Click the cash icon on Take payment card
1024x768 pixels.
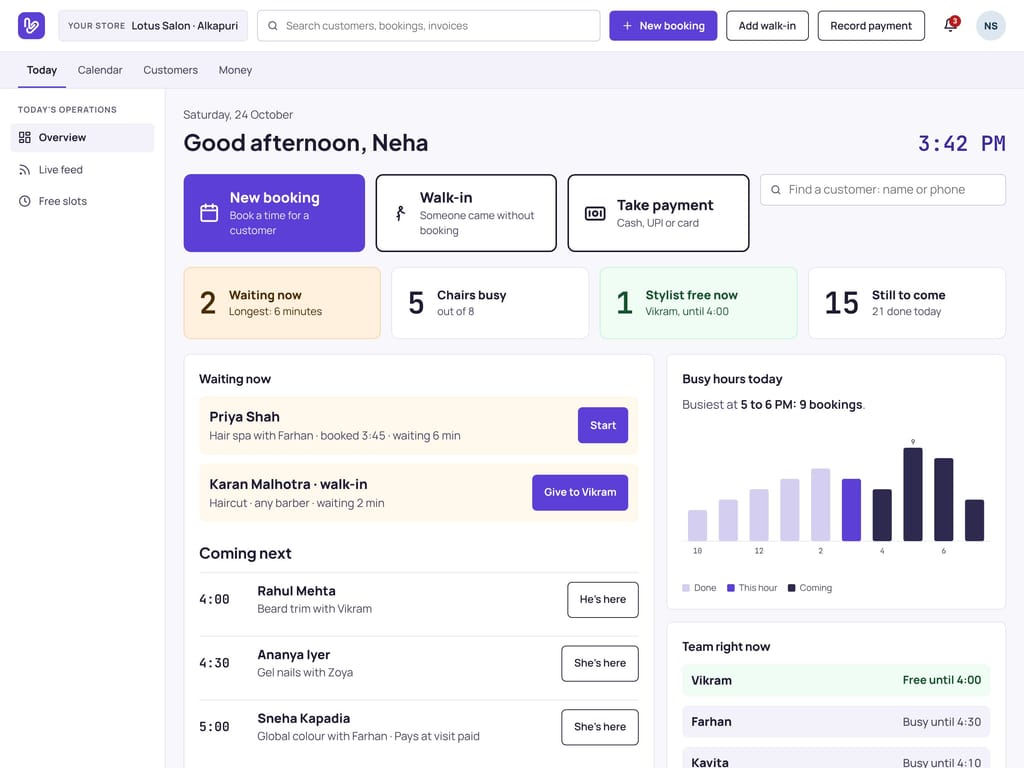(x=595, y=214)
